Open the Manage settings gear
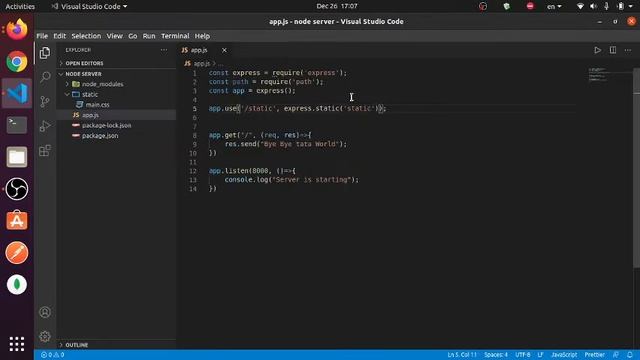The image size is (640, 360). tap(45, 336)
